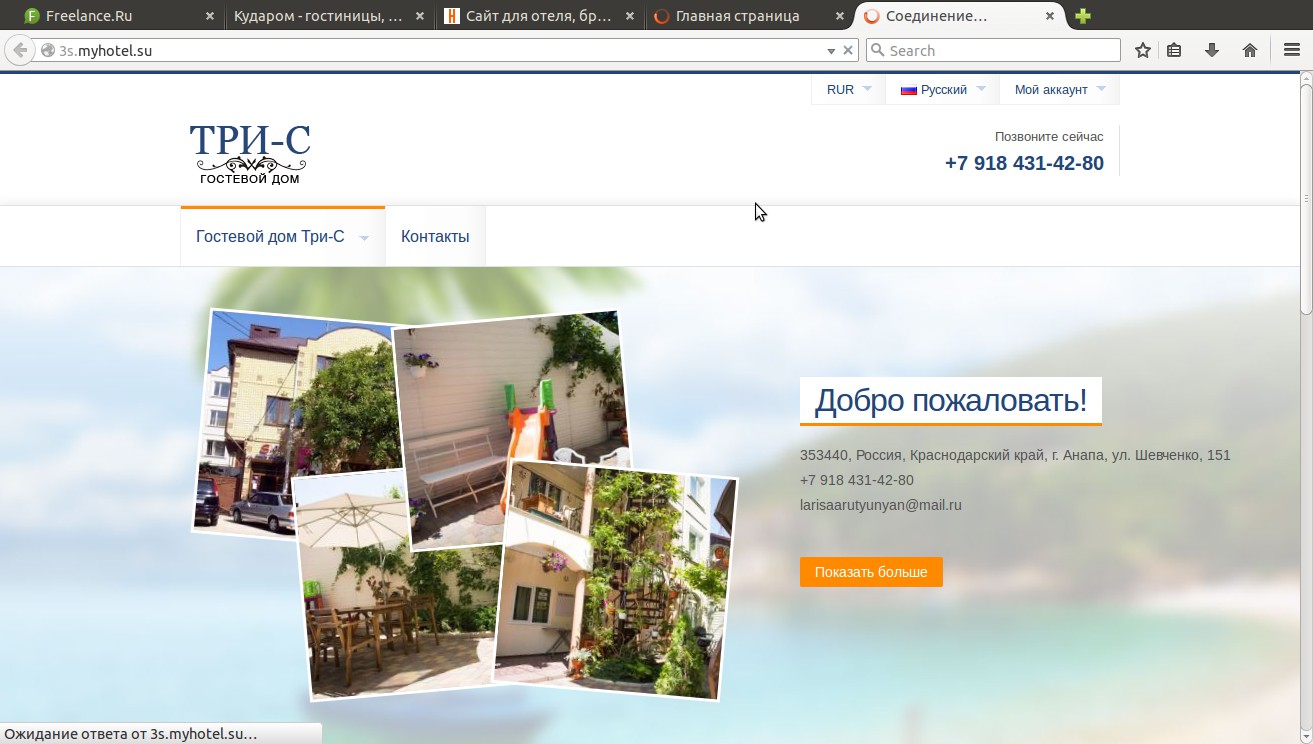Open the address bar history dropdown arrow

[831, 50]
